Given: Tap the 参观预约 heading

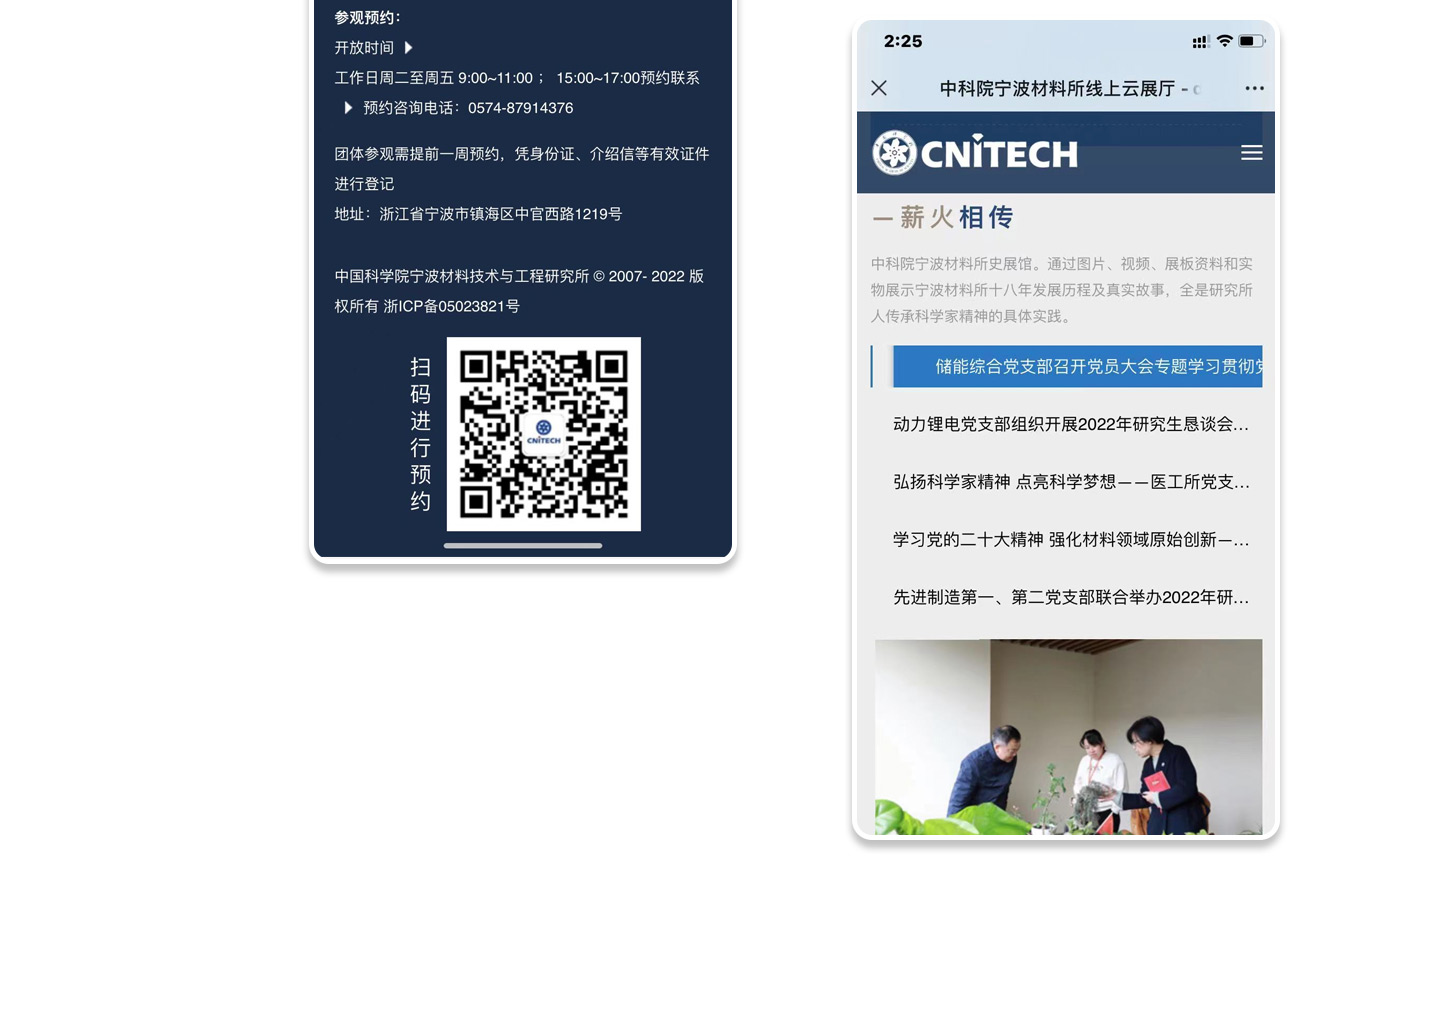Looking at the screenshot, I should pos(367,18).
